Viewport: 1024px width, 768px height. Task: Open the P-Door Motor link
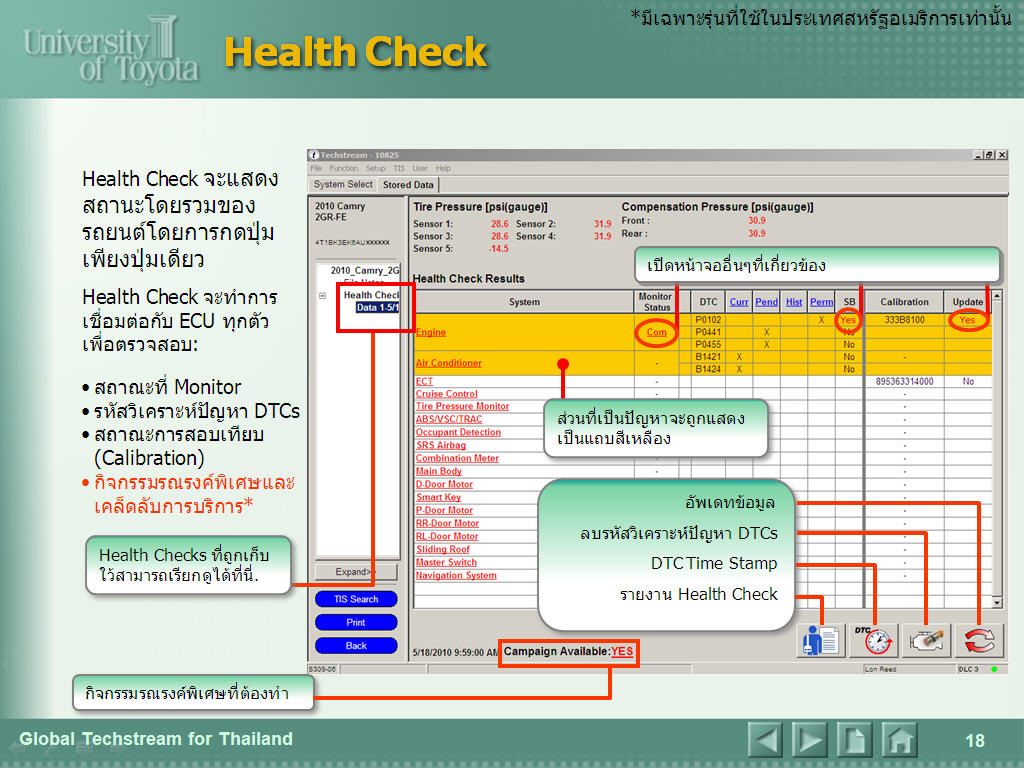click(445, 511)
